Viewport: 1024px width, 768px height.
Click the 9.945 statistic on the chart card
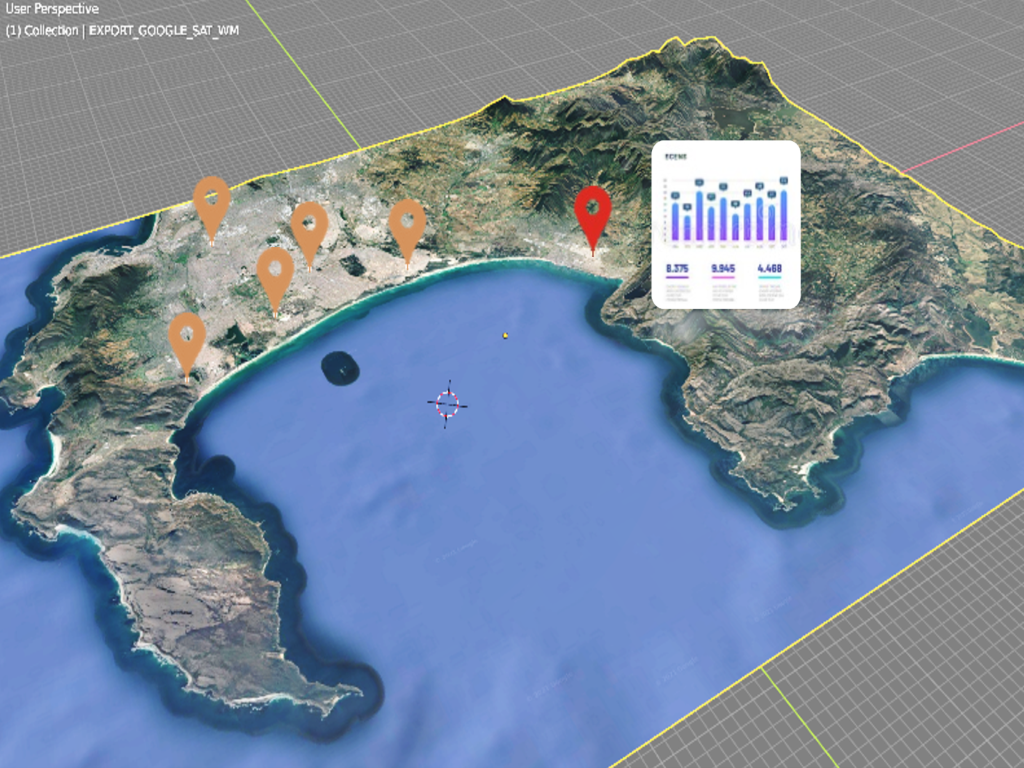723,269
